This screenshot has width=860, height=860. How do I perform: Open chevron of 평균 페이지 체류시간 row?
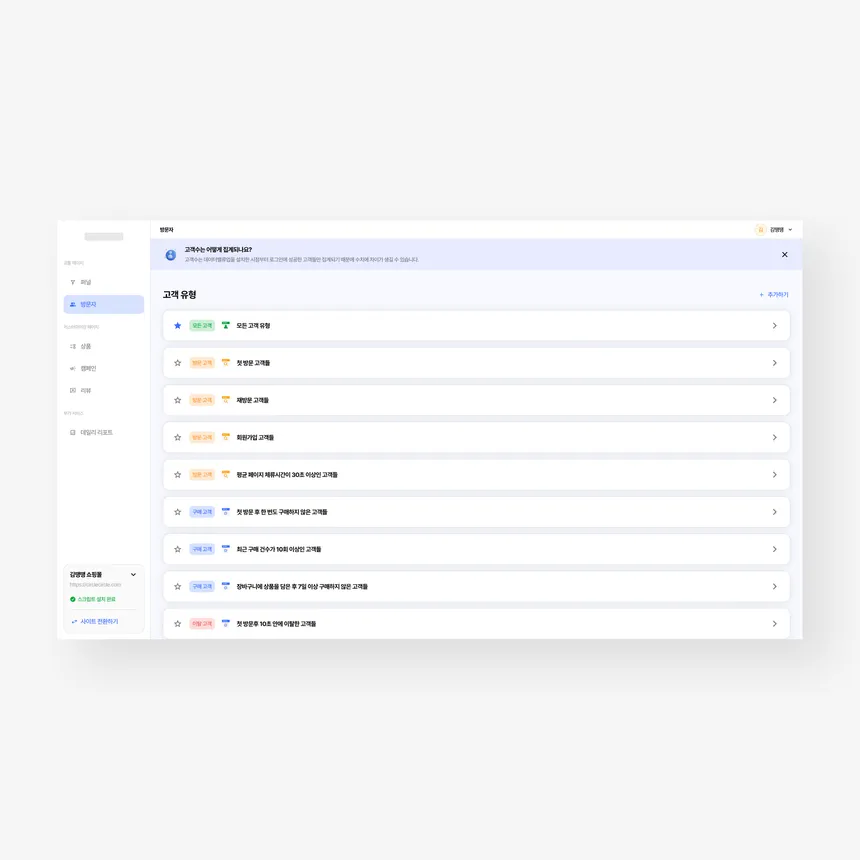click(774, 475)
